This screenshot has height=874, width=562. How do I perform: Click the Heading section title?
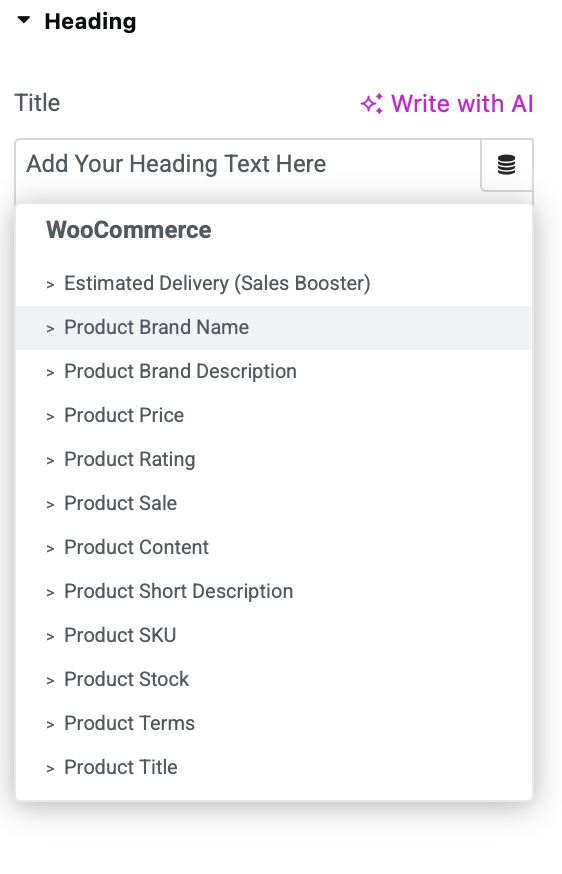(x=90, y=21)
